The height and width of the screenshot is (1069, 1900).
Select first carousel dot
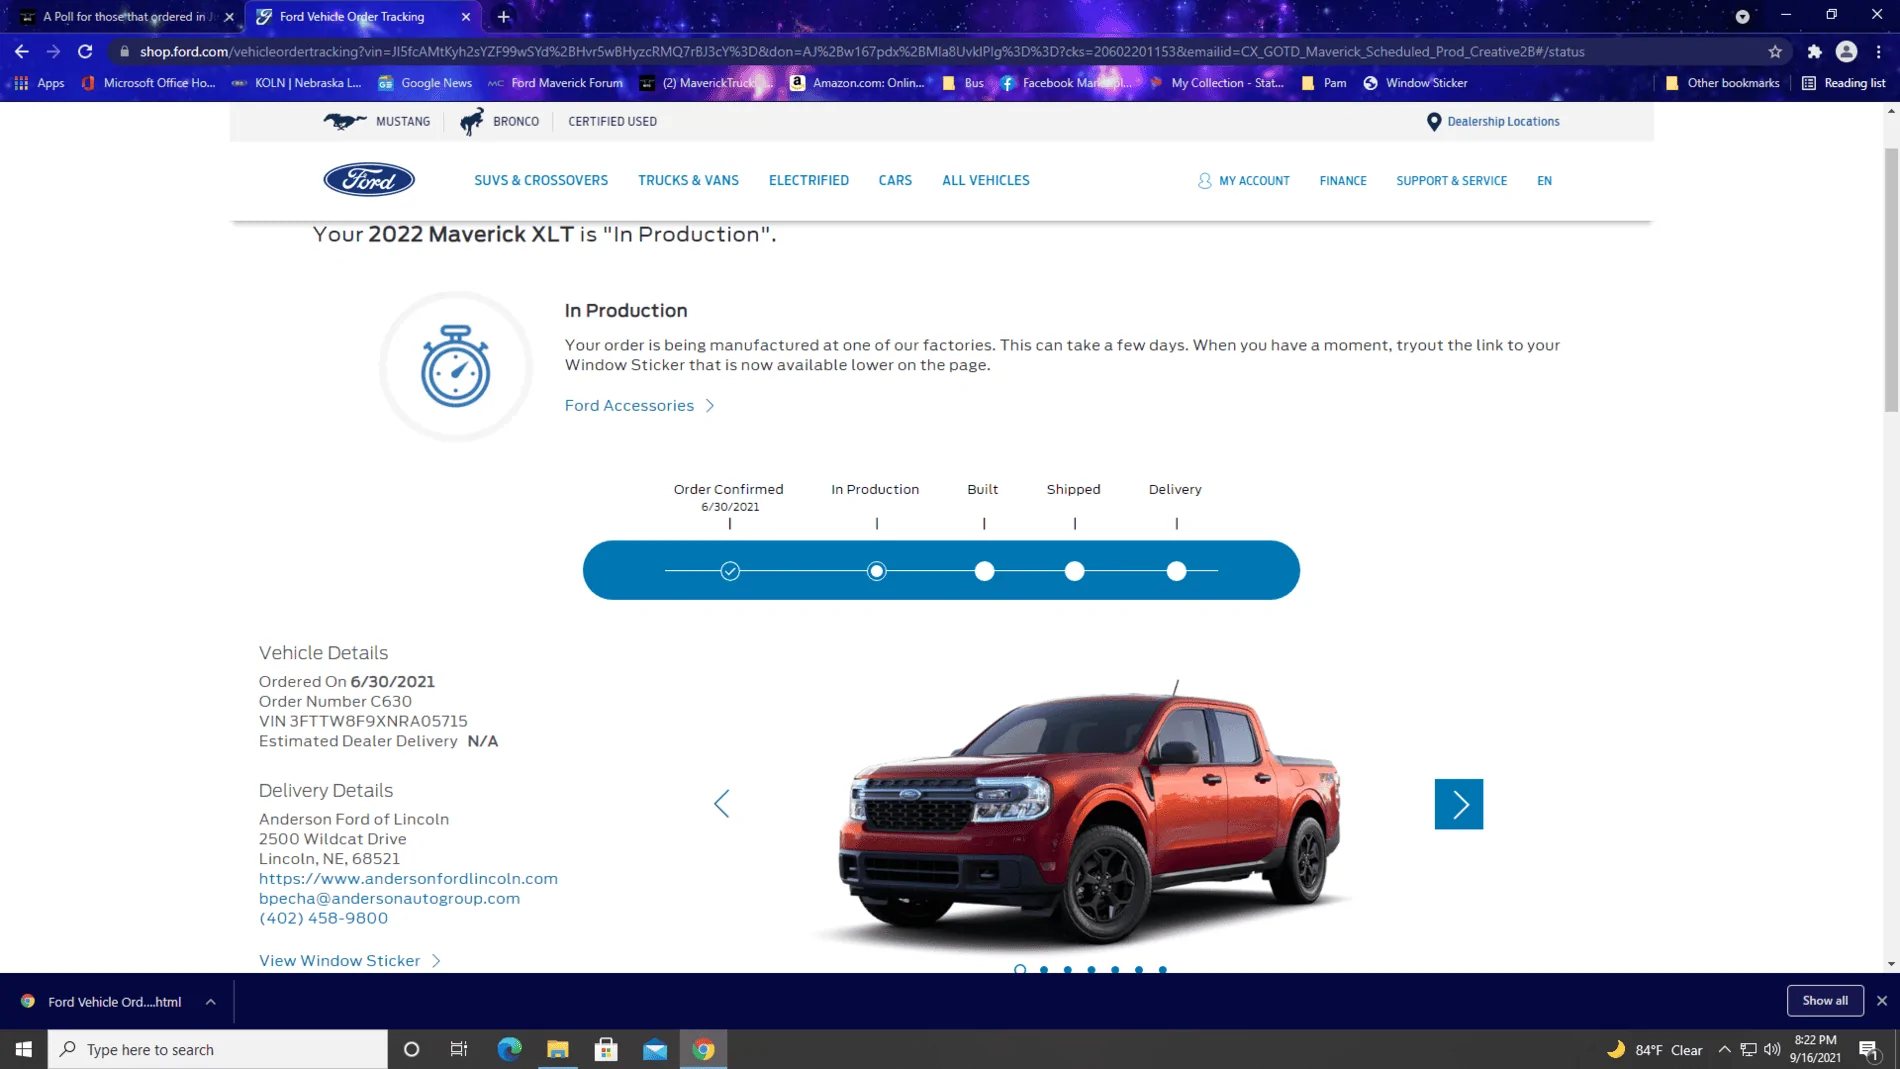1020,969
